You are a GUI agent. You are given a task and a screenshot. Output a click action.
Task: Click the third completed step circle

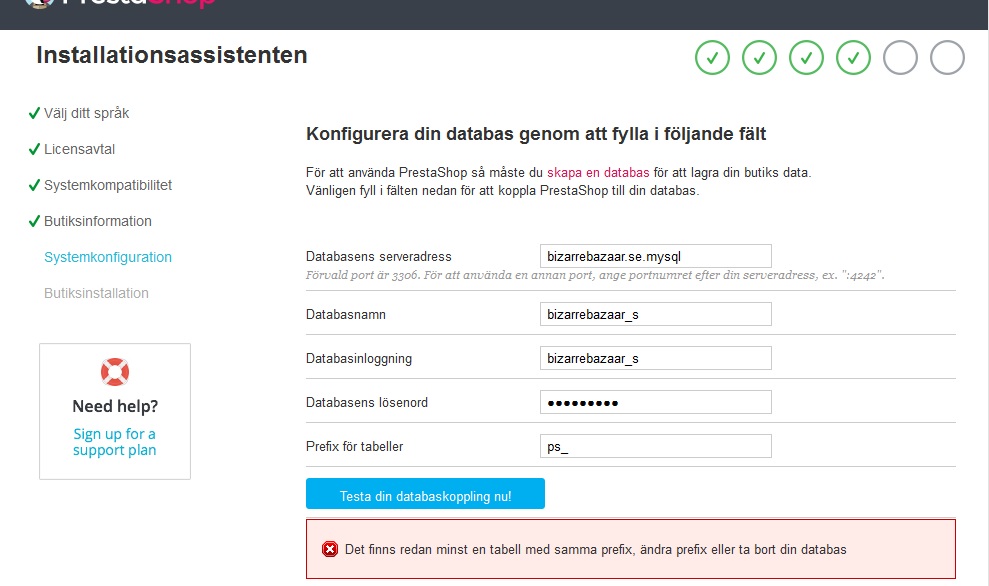tap(806, 57)
